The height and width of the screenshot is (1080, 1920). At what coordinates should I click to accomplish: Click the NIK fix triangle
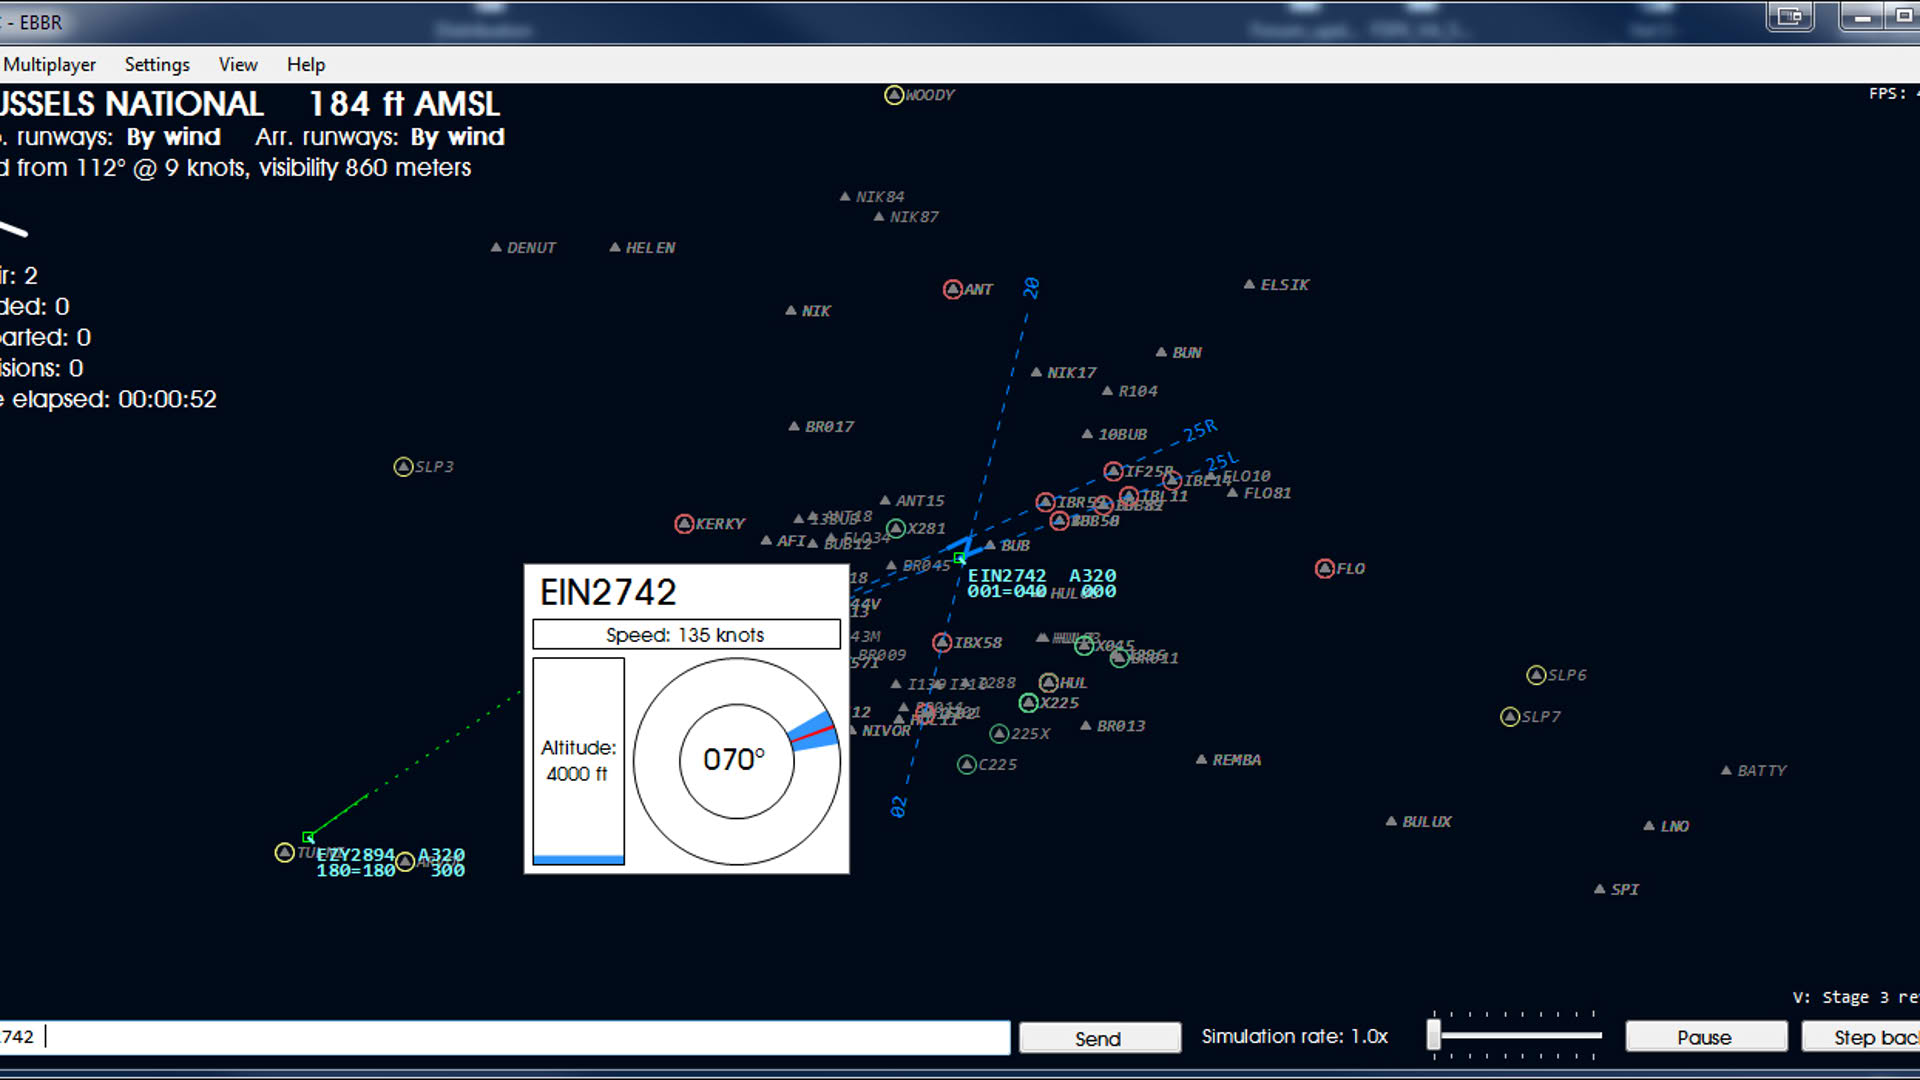click(x=791, y=310)
